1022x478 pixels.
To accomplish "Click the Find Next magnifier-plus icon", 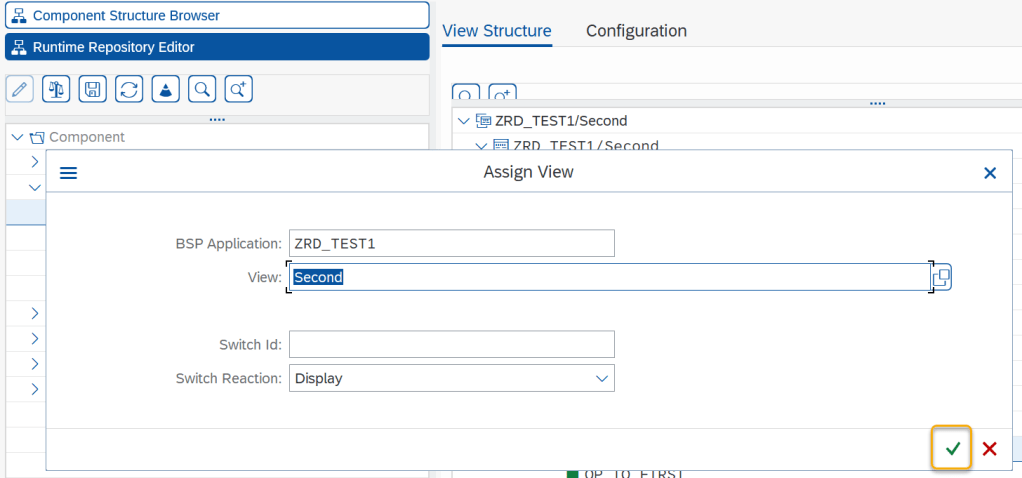I will (x=238, y=90).
